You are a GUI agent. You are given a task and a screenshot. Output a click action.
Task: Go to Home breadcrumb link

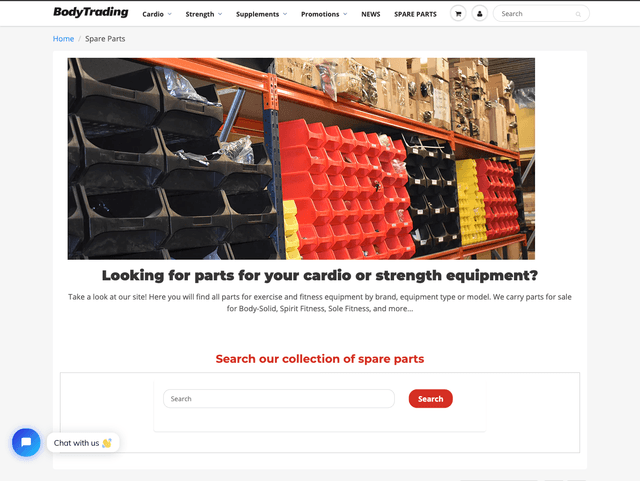pos(63,39)
